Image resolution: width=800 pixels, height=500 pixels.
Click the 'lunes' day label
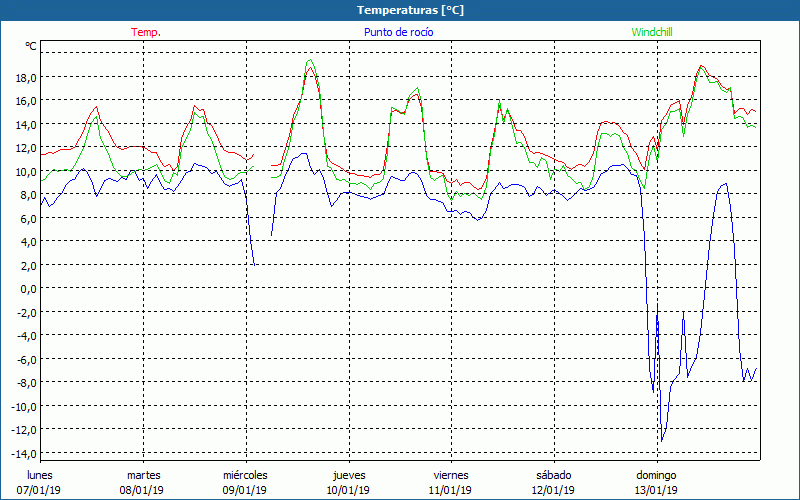tap(40, 476)
